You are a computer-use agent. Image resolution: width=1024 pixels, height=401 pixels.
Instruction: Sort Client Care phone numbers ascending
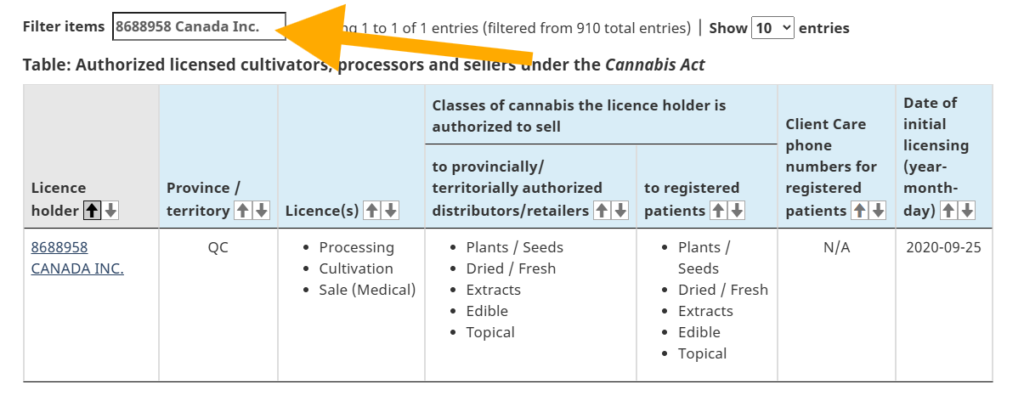click(860, 211)
